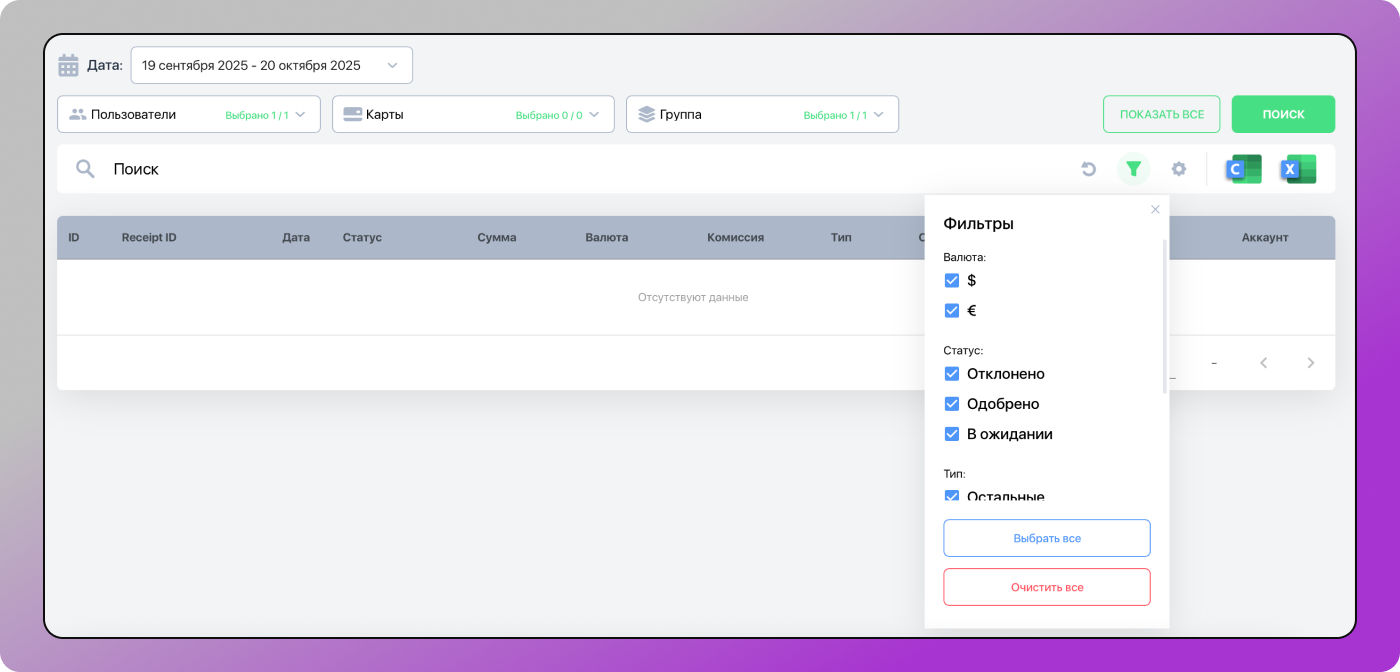This screenshot has width=1400, height=672.
Task: Close the Фильтры panel
Action: coord(1155,209)
